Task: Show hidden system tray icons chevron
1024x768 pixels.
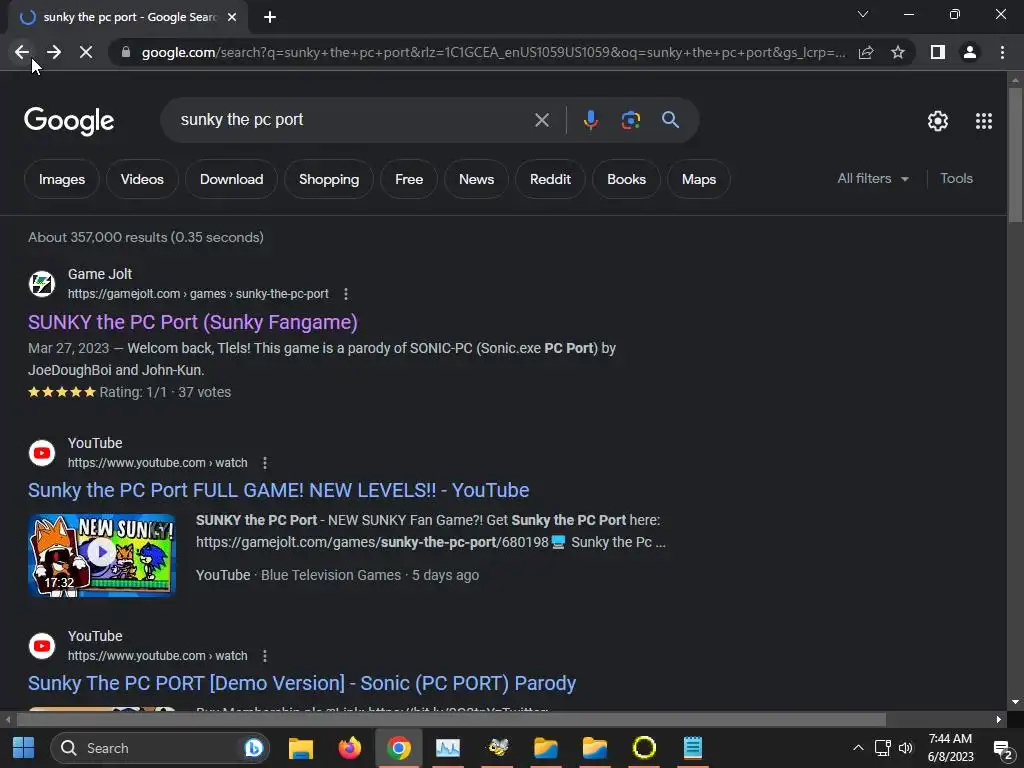Action: point(858,748)
